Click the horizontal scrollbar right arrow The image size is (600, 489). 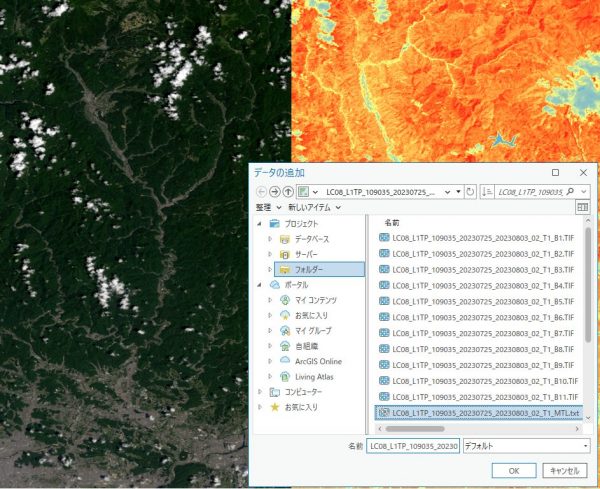coord(577,429)
